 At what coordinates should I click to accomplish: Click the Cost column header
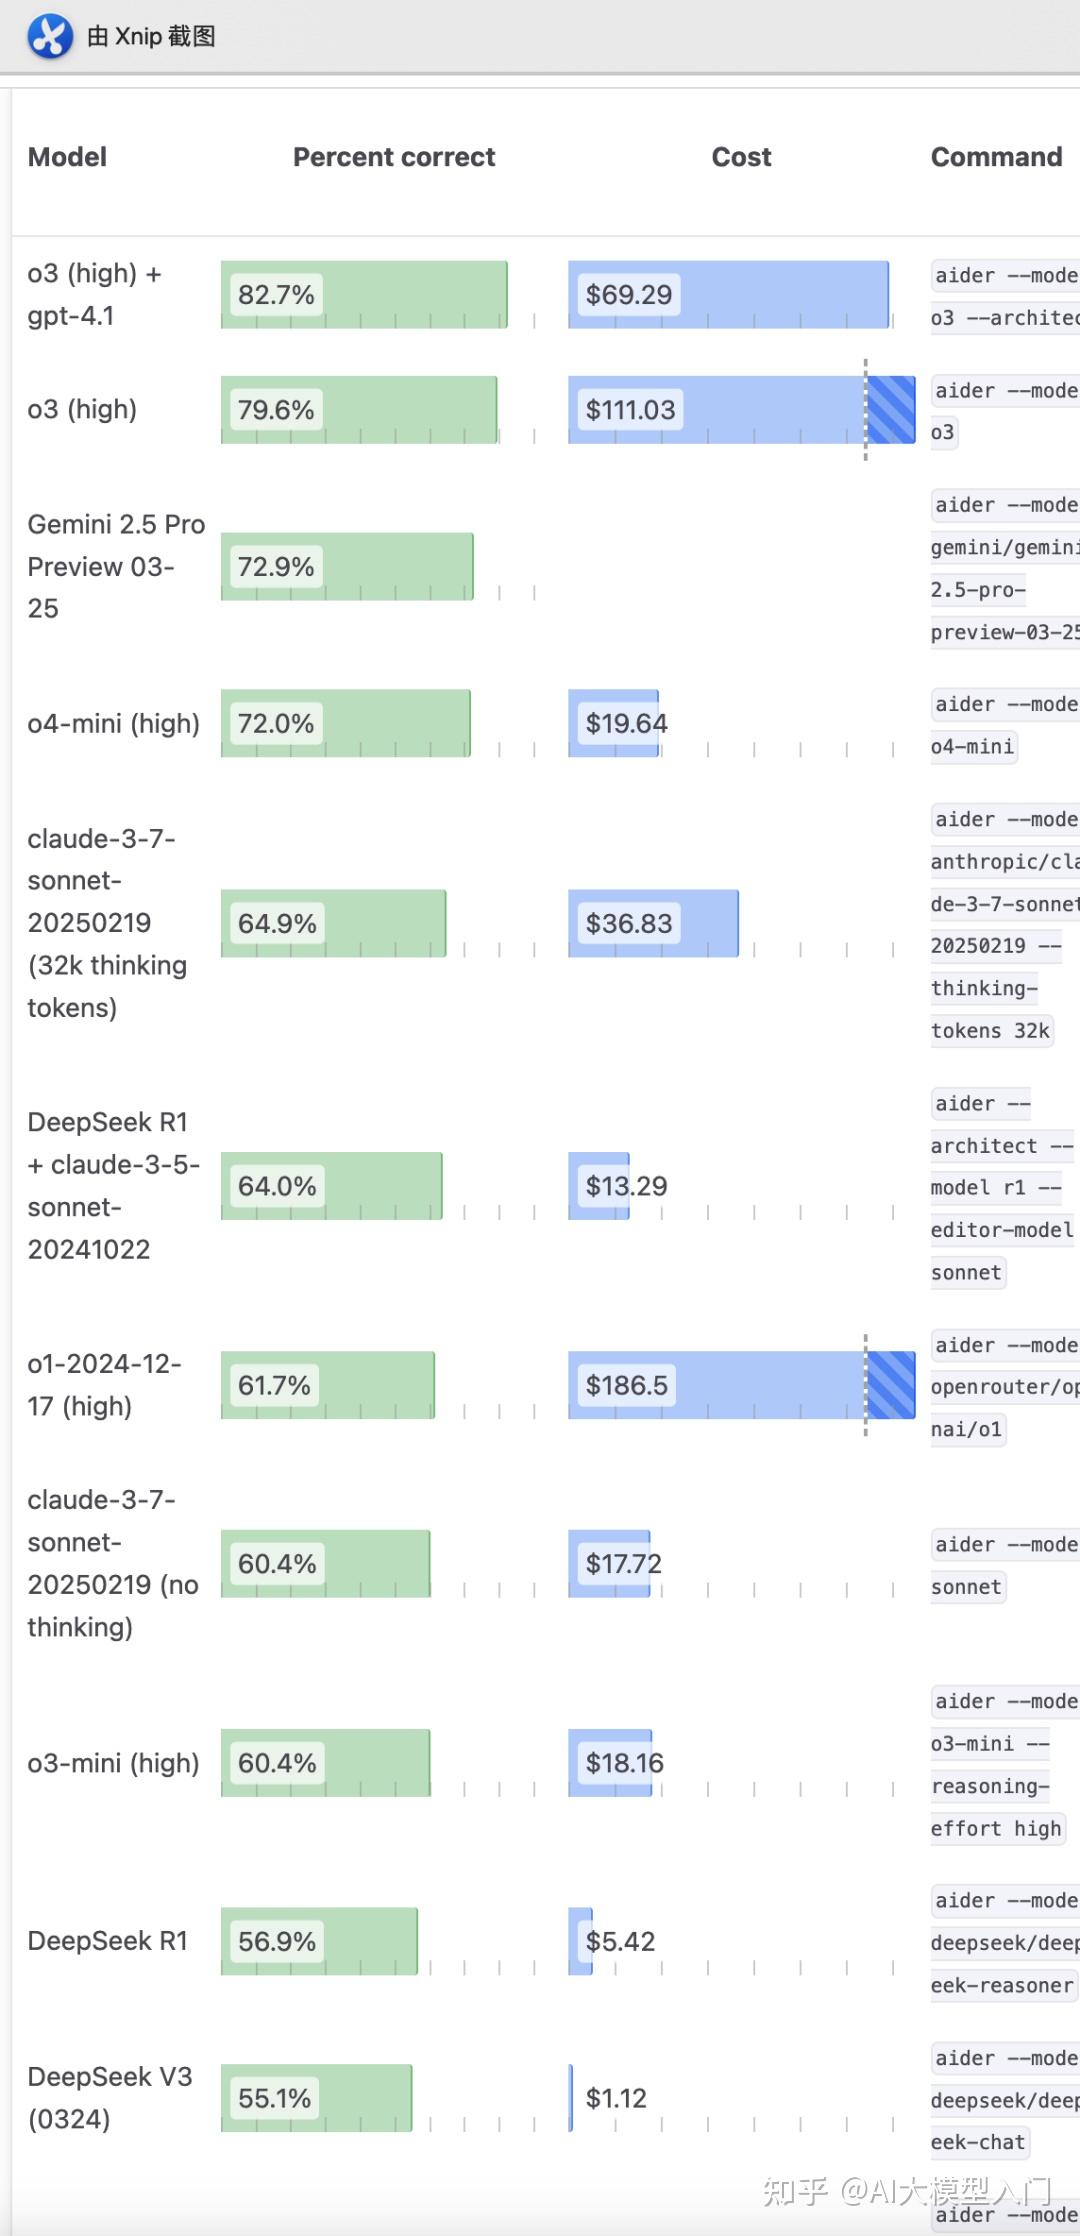click(741, 157)
